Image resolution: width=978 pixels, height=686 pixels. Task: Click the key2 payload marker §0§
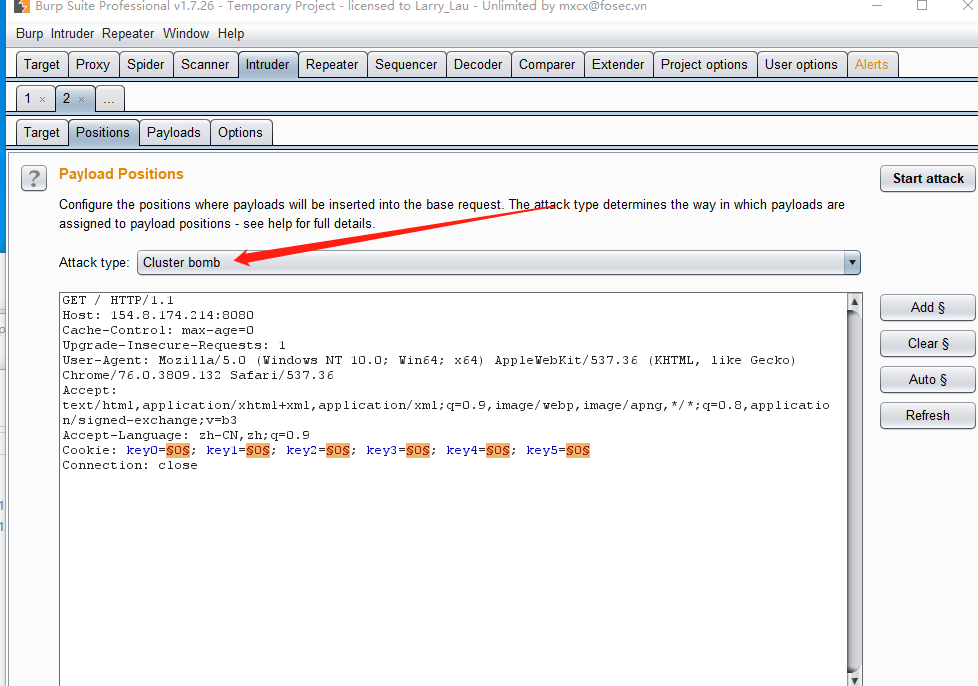pos(338,450)
